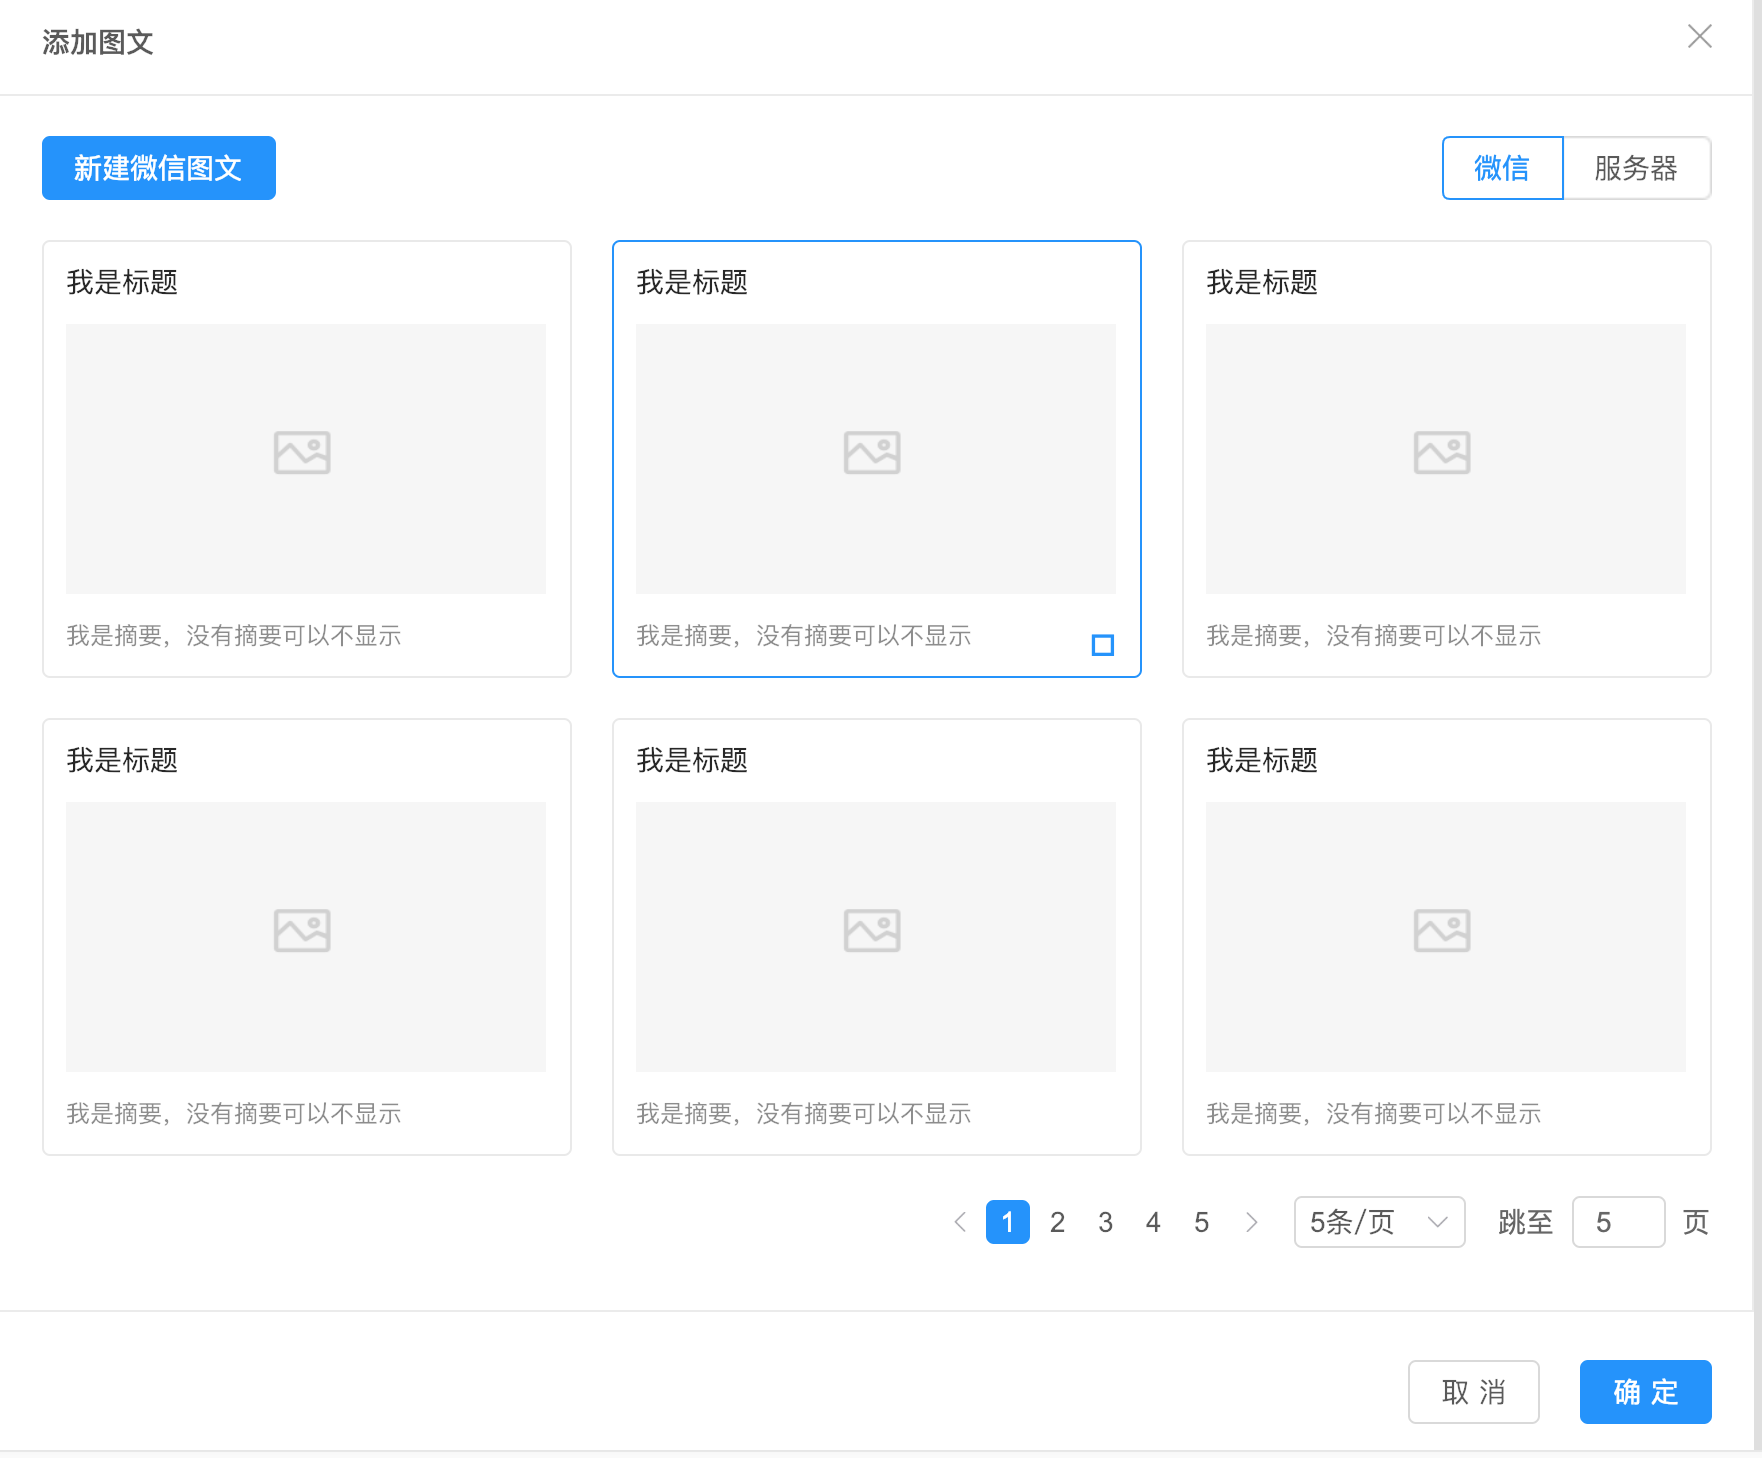This screenshot has height=1458, width=1762.
Task: Select the image placeholder of the bottom-middle card
Action: click(x=876, y=937)
